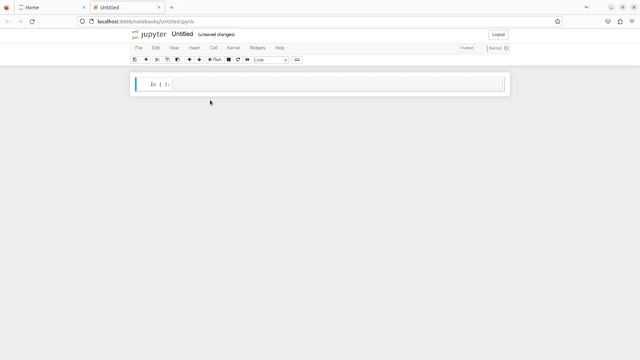Click the Logout button

coord(498,35)
